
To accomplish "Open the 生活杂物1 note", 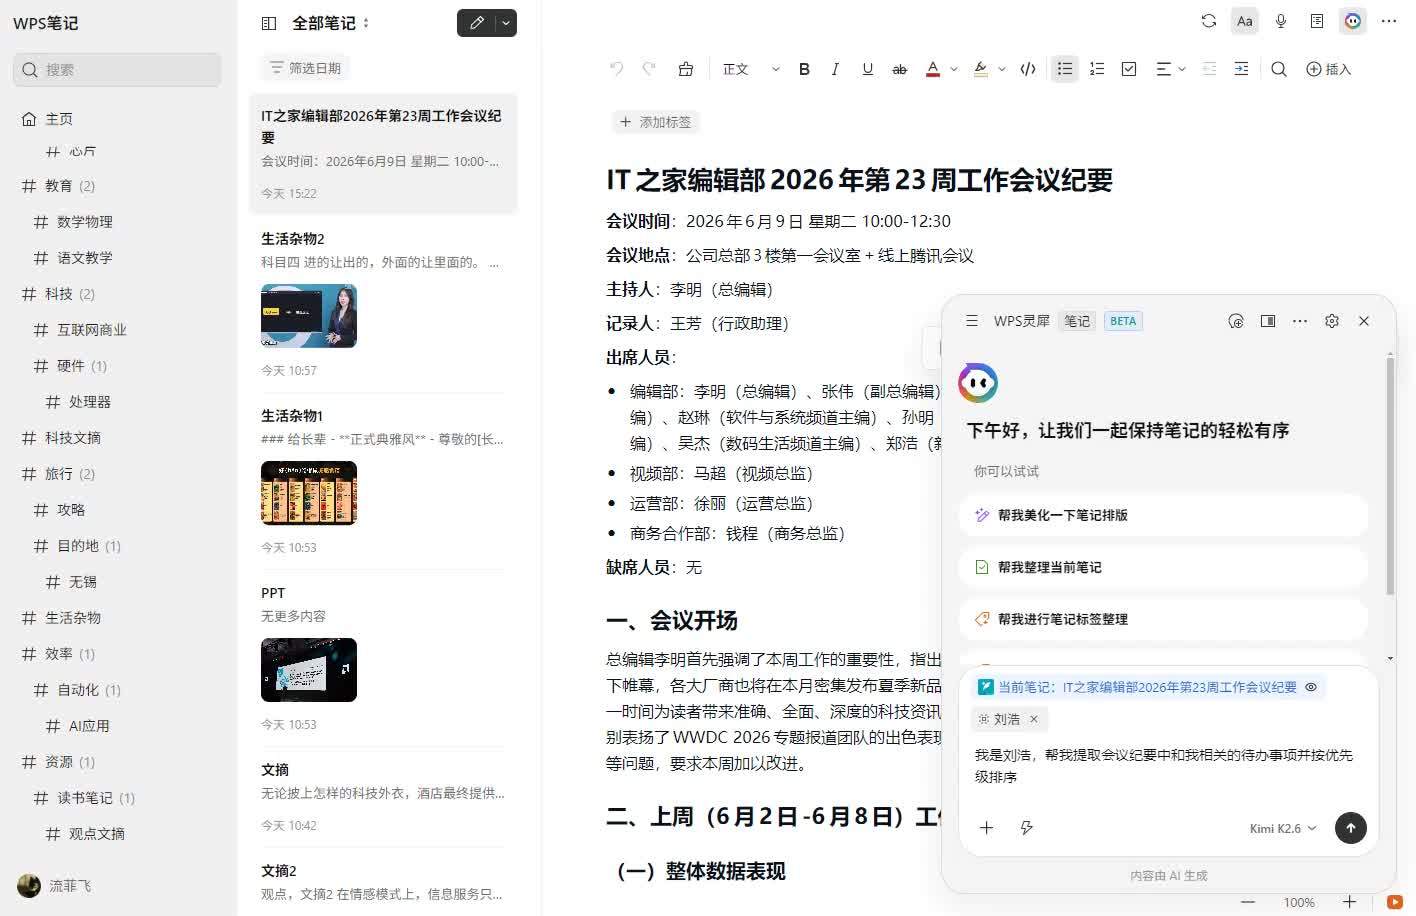I will point(383,479).
